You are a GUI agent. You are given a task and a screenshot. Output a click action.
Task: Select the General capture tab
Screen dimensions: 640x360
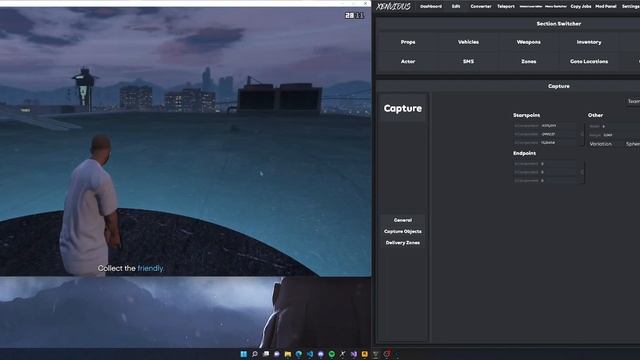[x=403, y=220]
